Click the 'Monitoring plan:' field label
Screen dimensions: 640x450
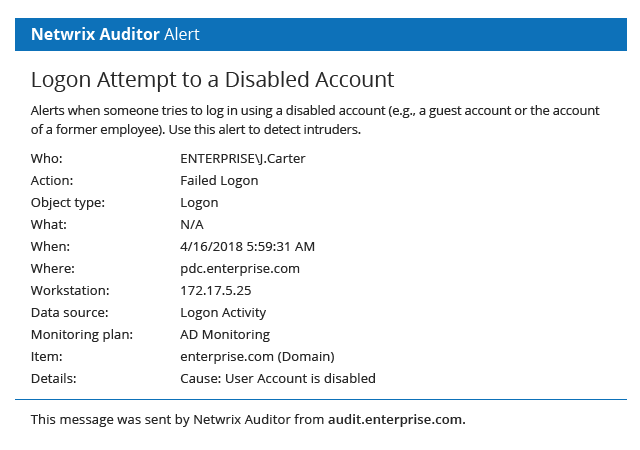pyautogui.click(x=81, y=334)
